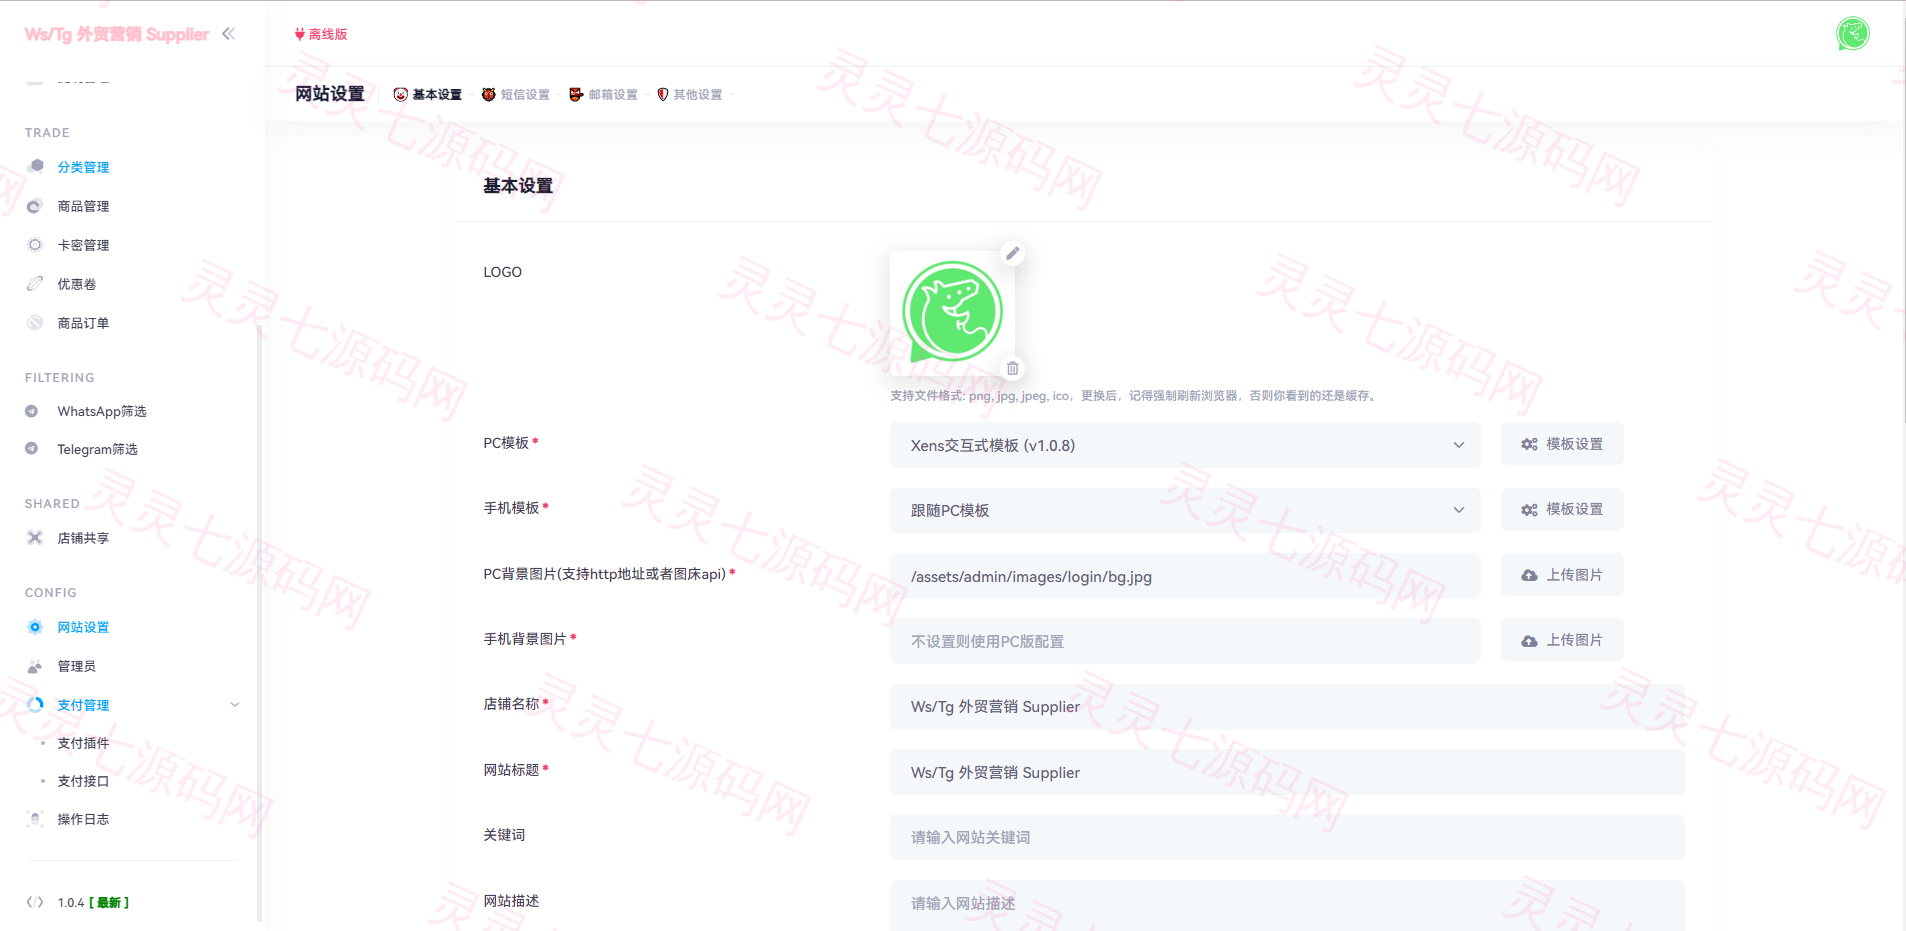Focus the 网站标题 input field
This screenshot has width=1906, height=931.
point(1287,772)
